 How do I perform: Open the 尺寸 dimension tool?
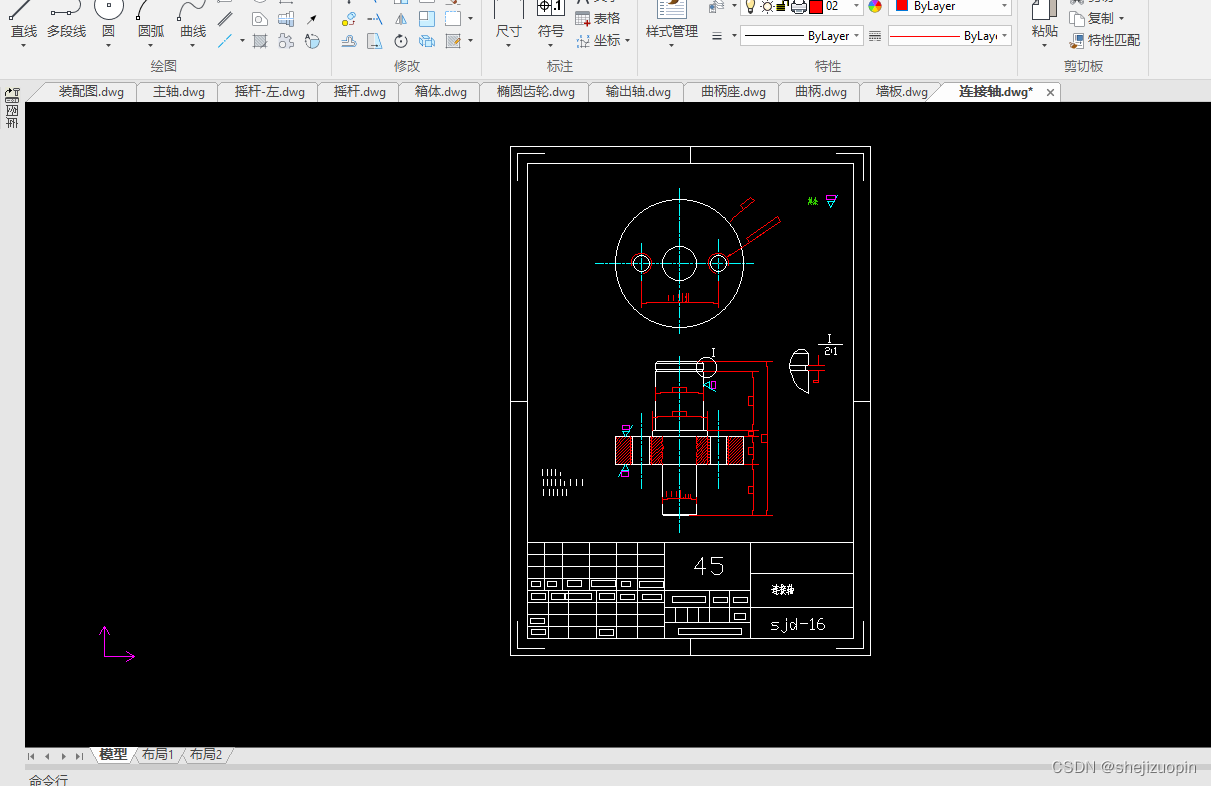509,20
